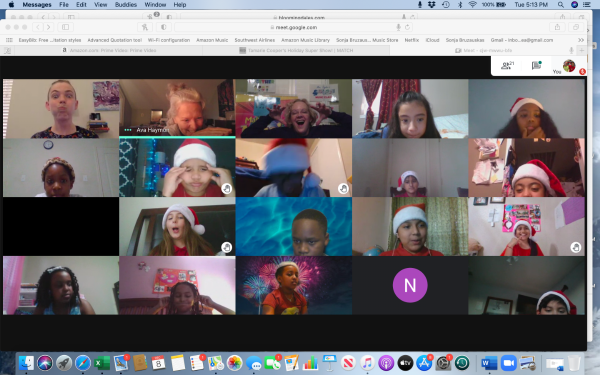Click the Safari sidebar toggle button
Viewport: 600px width, 375px height.
pos(65,27)
